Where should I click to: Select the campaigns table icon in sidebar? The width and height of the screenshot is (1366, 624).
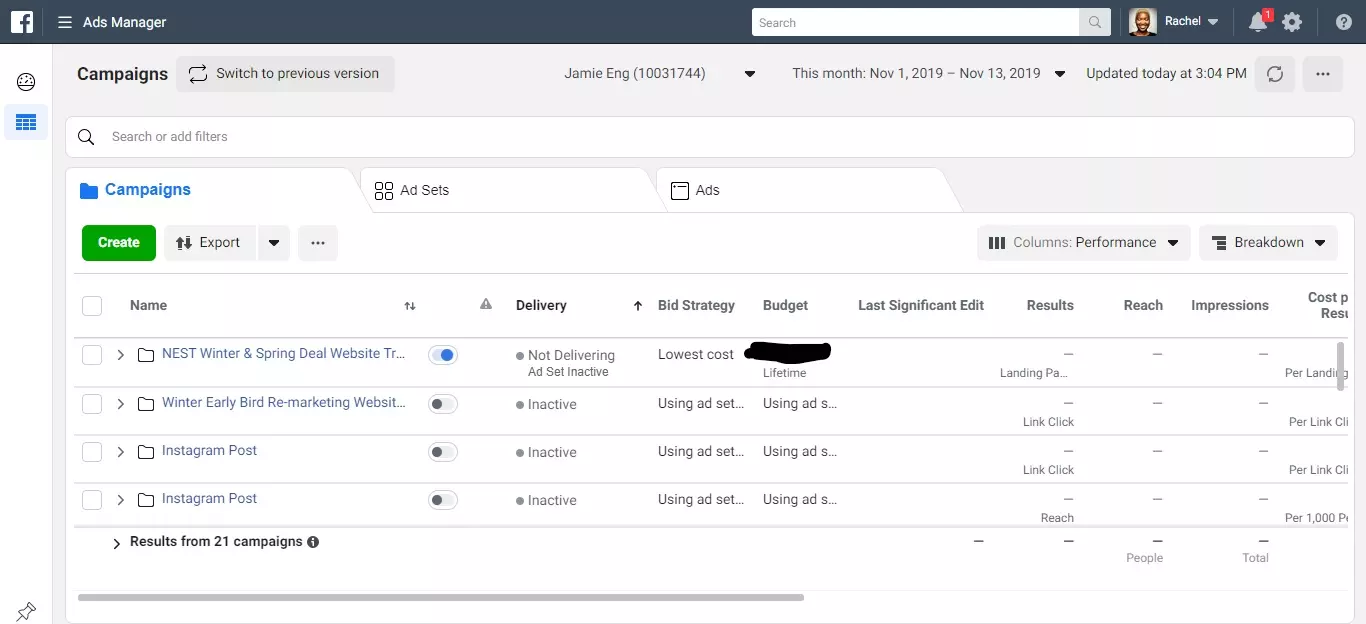coord(26,122)
